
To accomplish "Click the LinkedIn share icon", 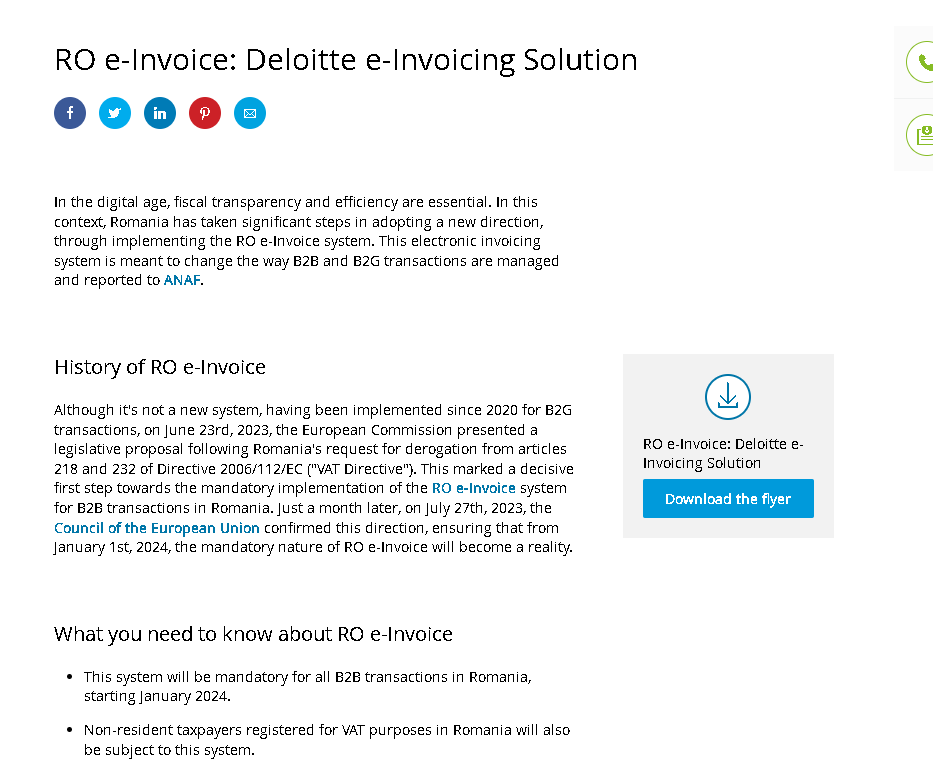I will tap(160, 113).
